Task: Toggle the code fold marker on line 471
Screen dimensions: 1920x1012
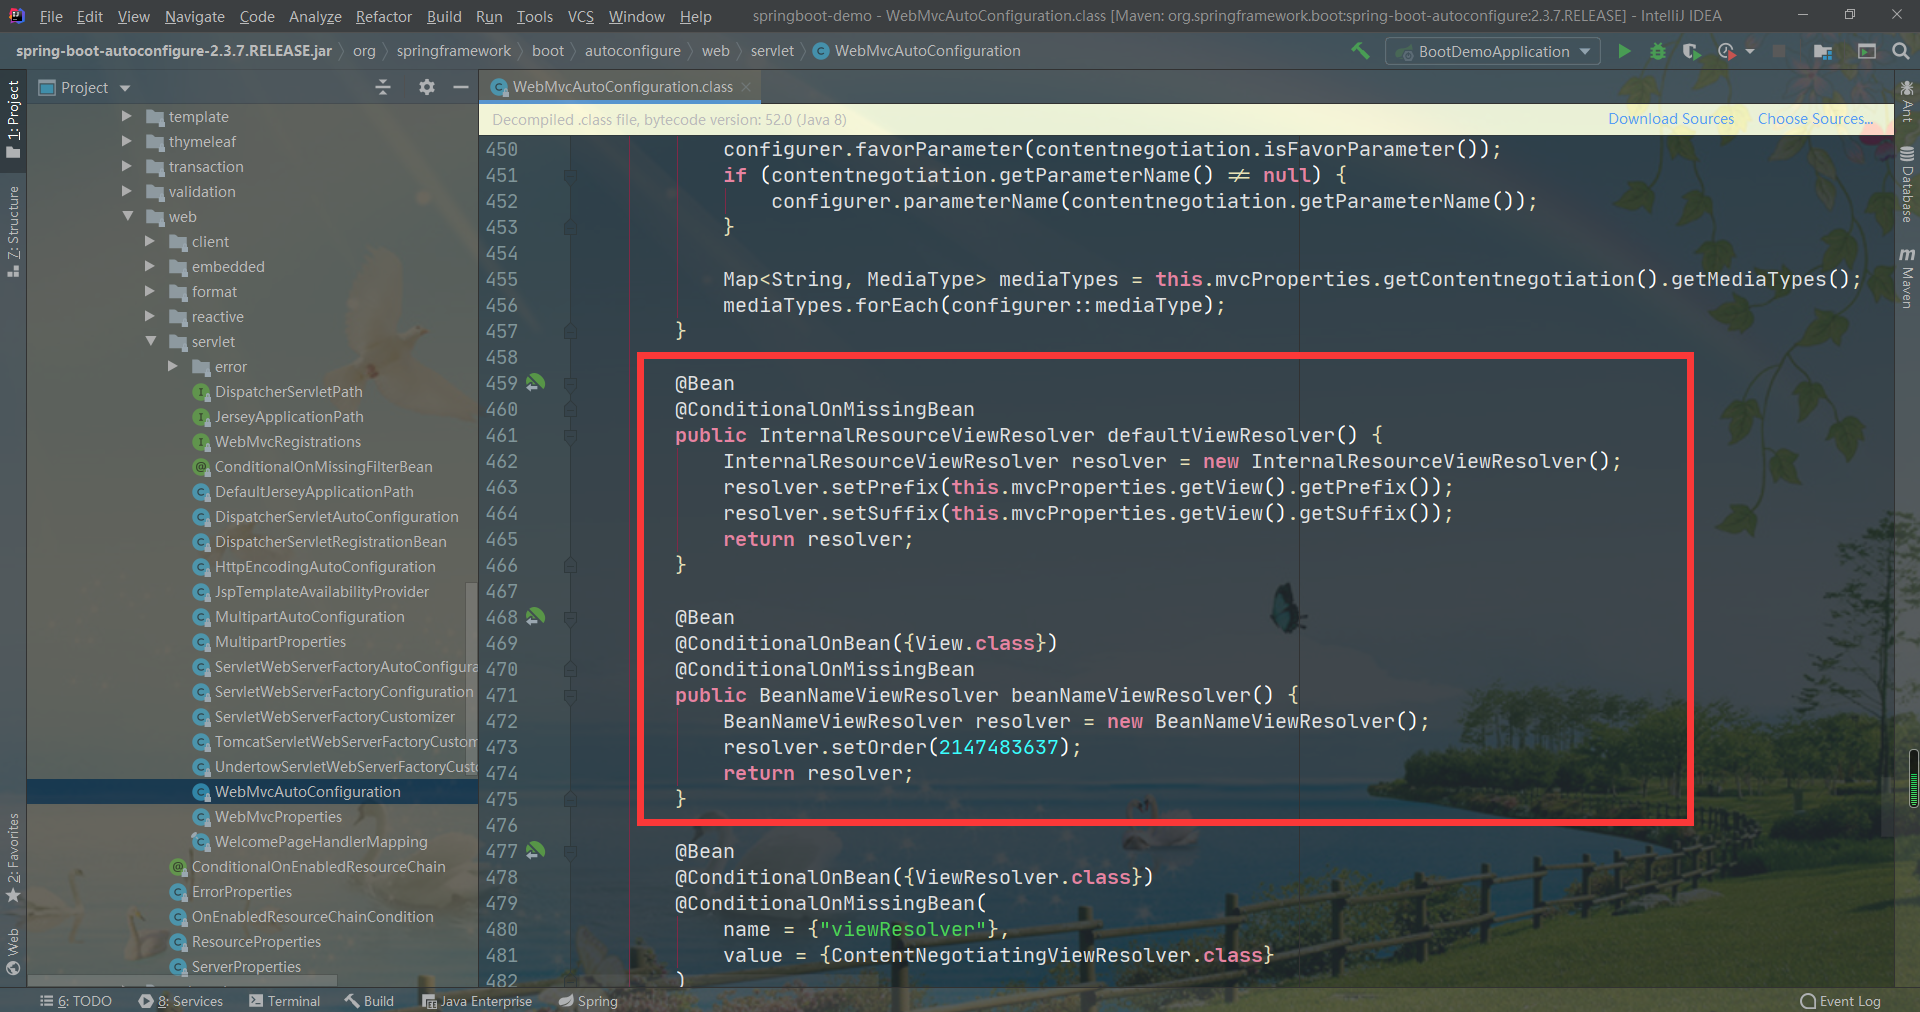Action: (x=570, y=695)
